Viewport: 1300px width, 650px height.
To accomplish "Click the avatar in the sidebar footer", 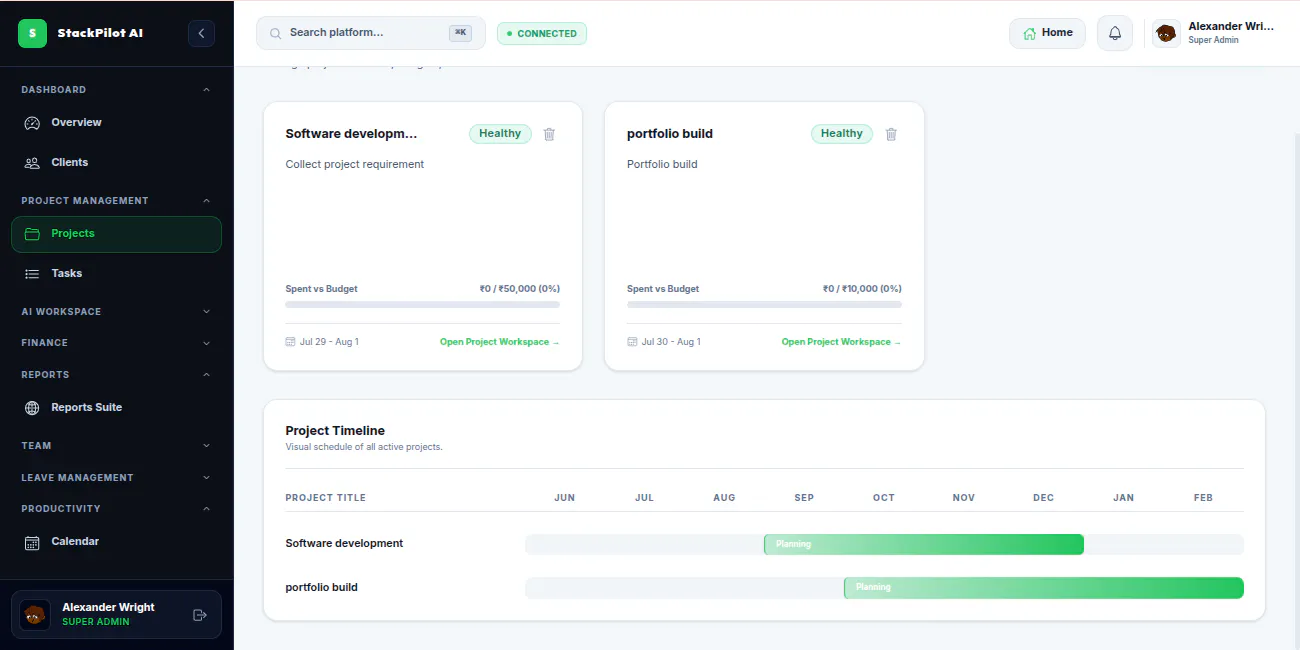I will pos(35,614).
